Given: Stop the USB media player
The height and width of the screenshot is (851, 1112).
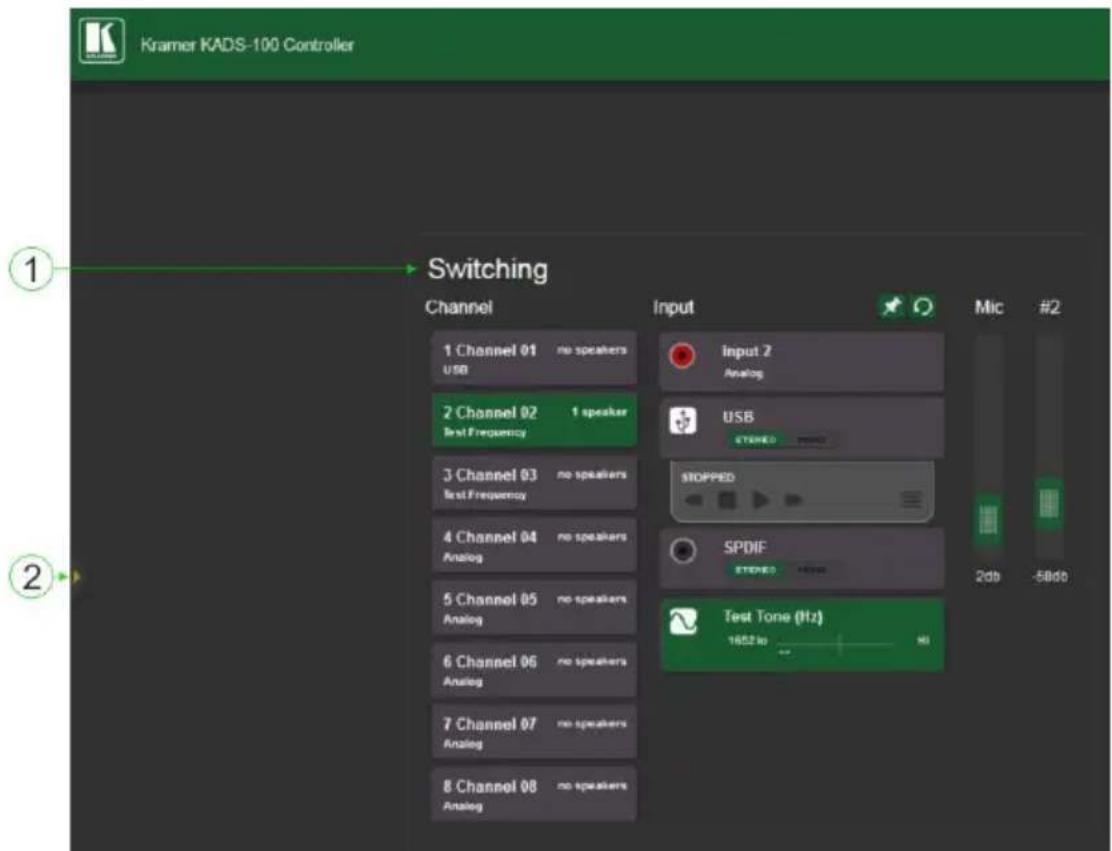Looking at the screenshot, I should point(727,500).
